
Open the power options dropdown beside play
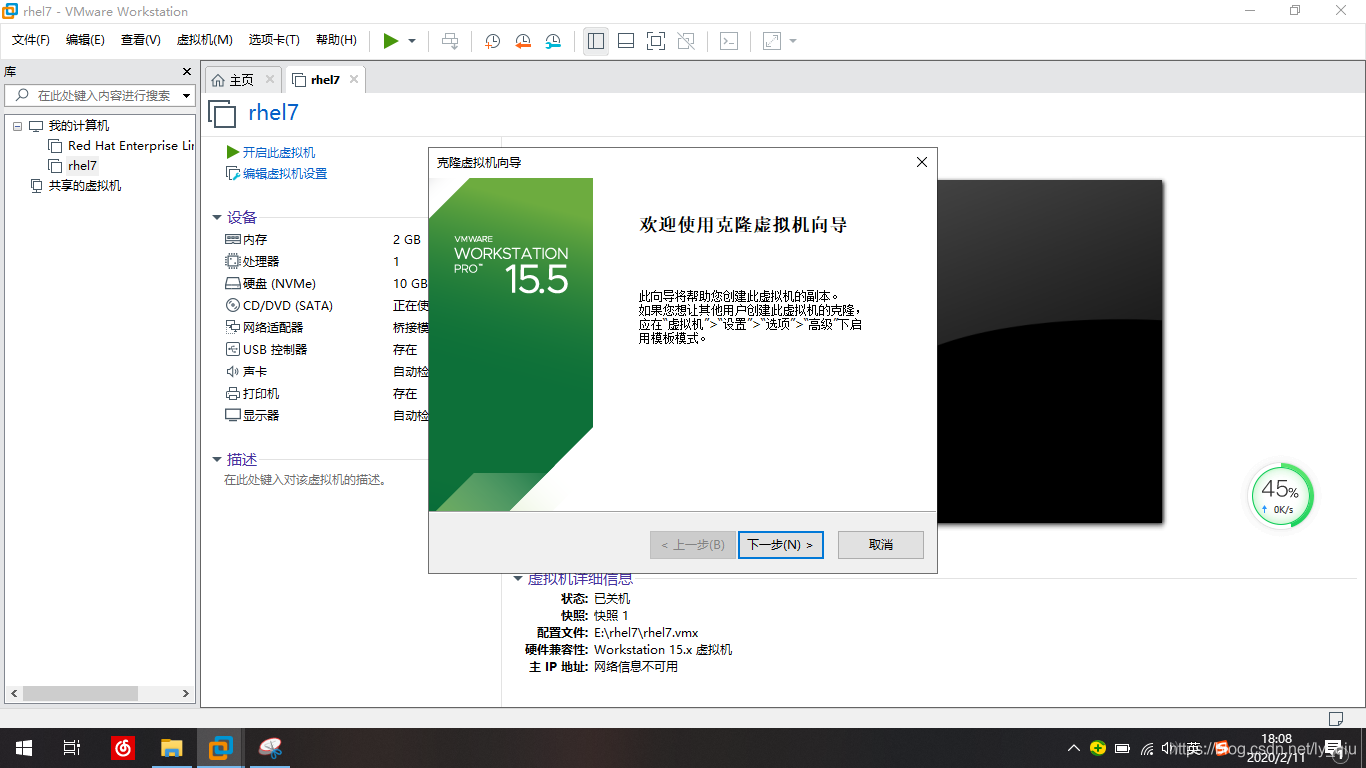pos(412,41)
